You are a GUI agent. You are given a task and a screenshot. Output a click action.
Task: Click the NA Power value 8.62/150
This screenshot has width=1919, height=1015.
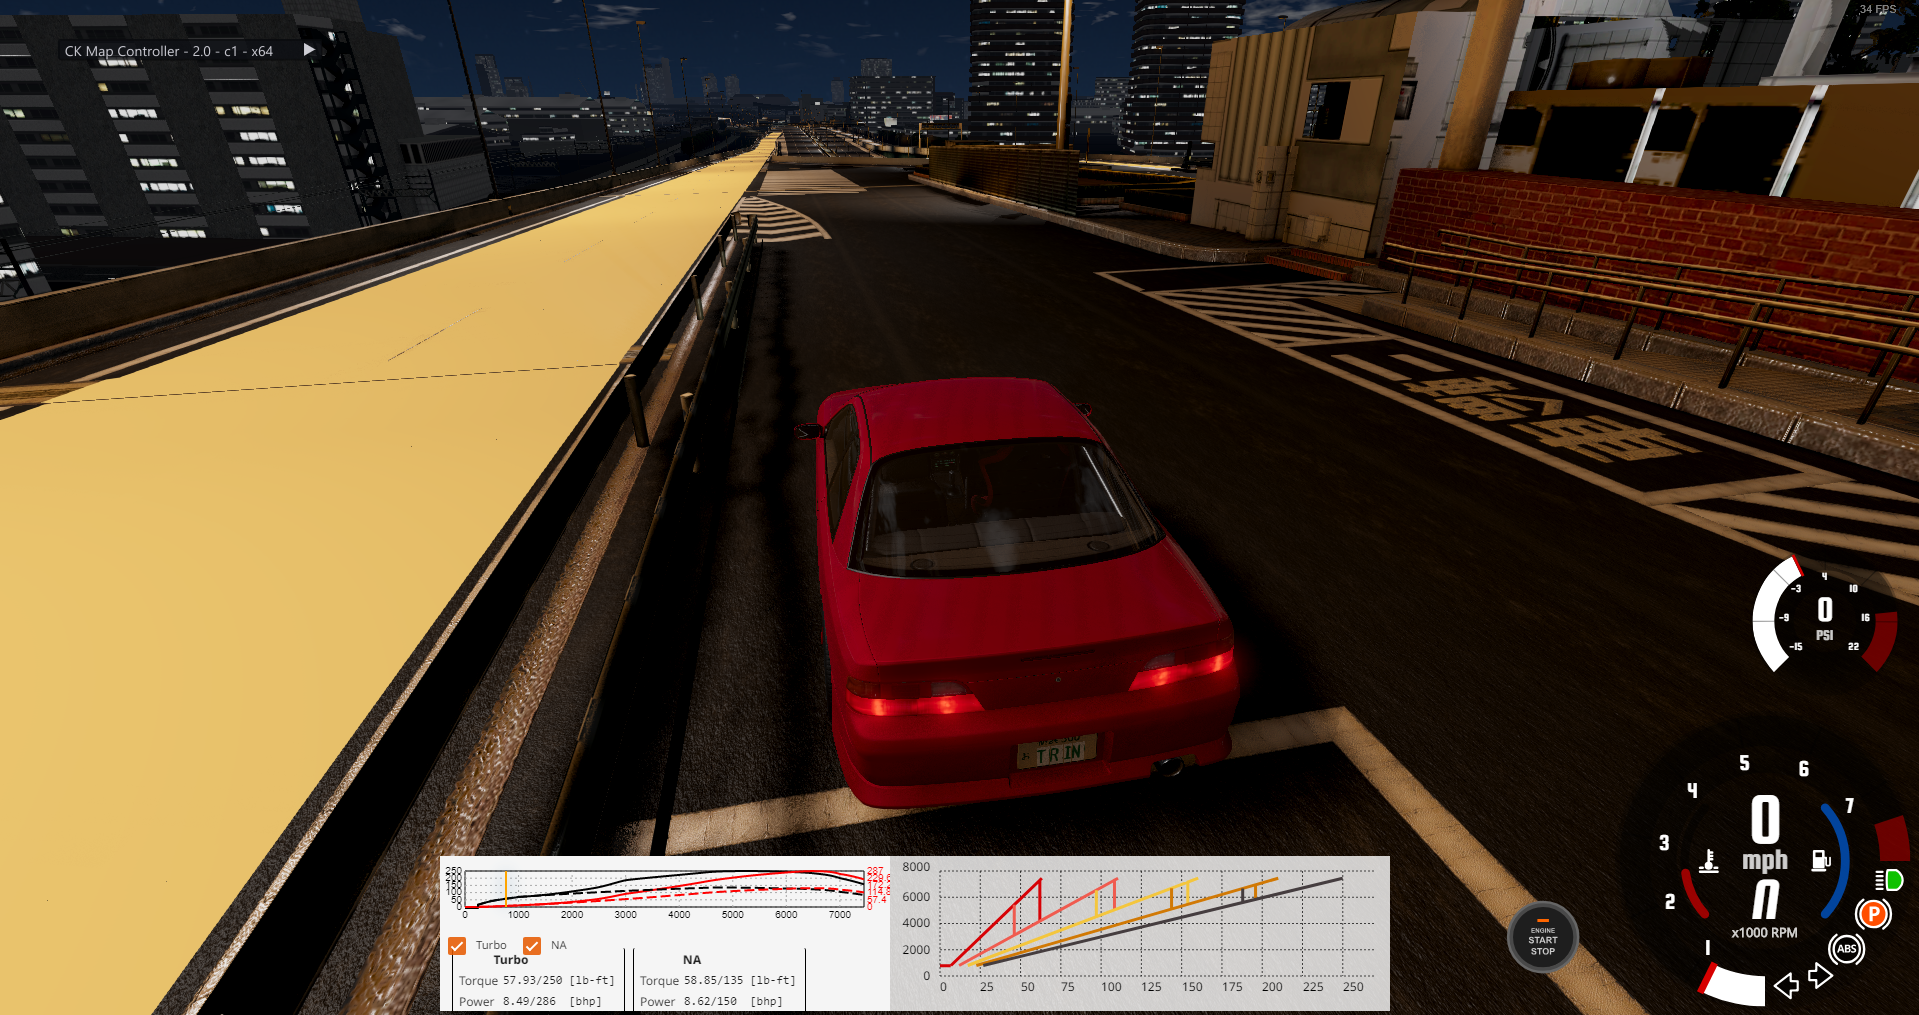[710, 1001]
